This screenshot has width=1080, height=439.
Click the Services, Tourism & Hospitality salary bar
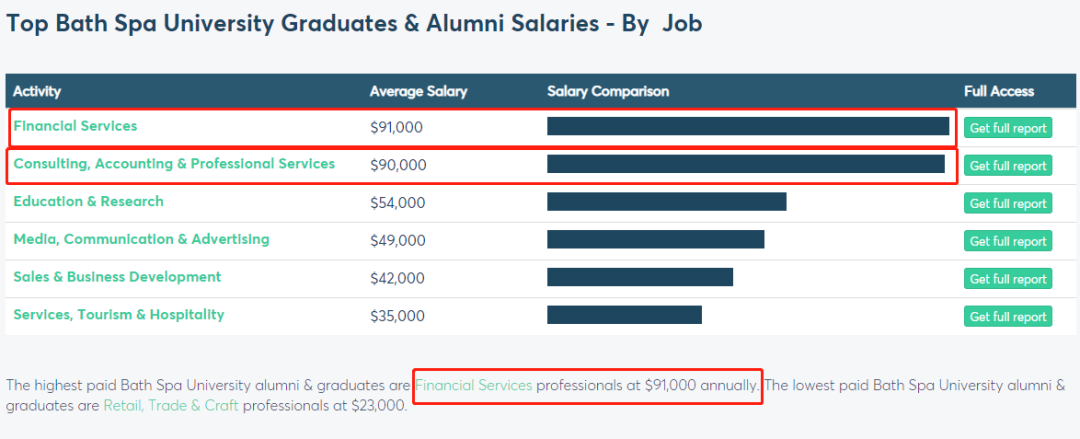click(x=624, y=315)
